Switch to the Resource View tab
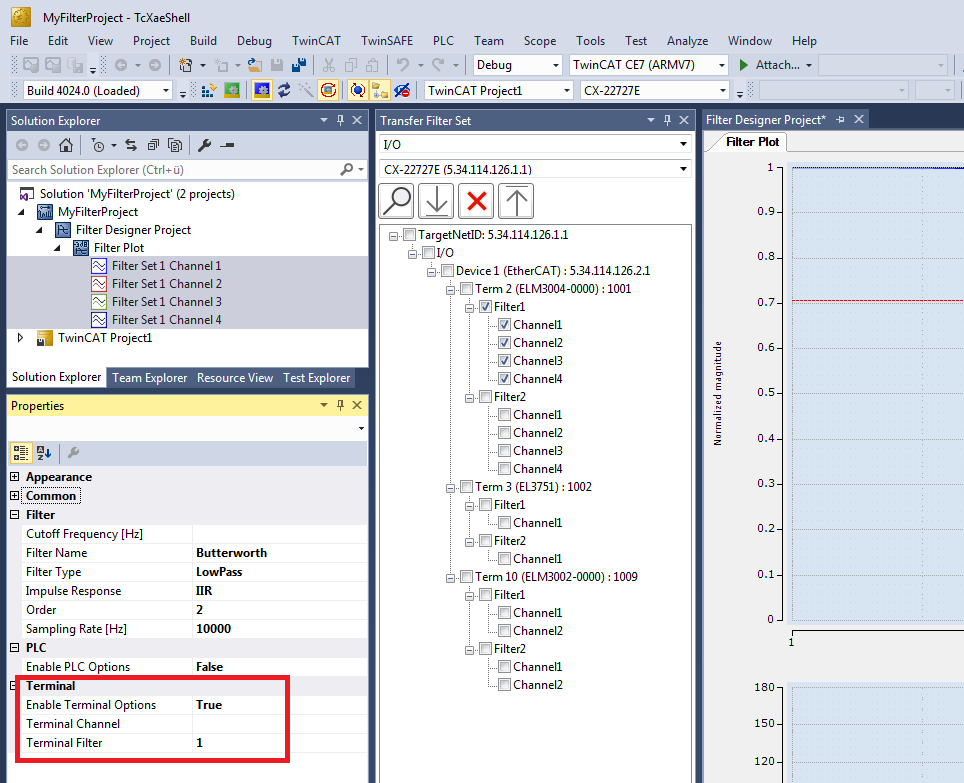 (235, 378)
